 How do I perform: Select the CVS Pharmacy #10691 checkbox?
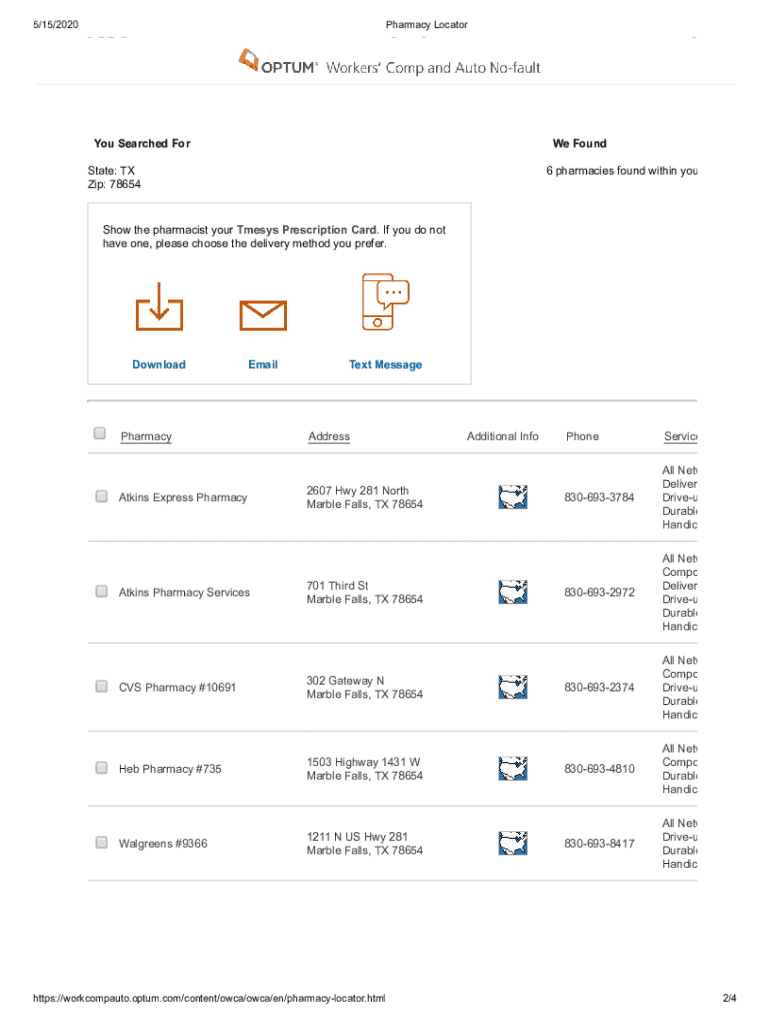tap(102, 687)
